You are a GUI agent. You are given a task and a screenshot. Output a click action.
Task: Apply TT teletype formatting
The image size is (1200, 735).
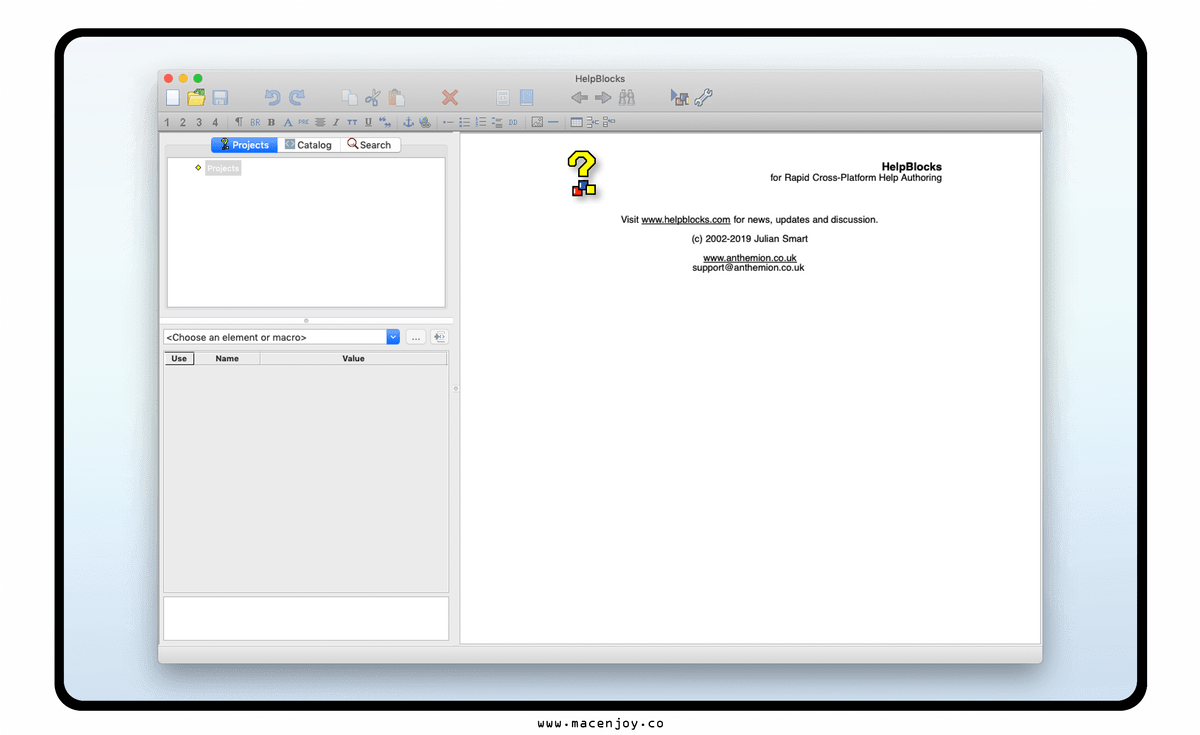pyautogui.click(x=352, y=122)
